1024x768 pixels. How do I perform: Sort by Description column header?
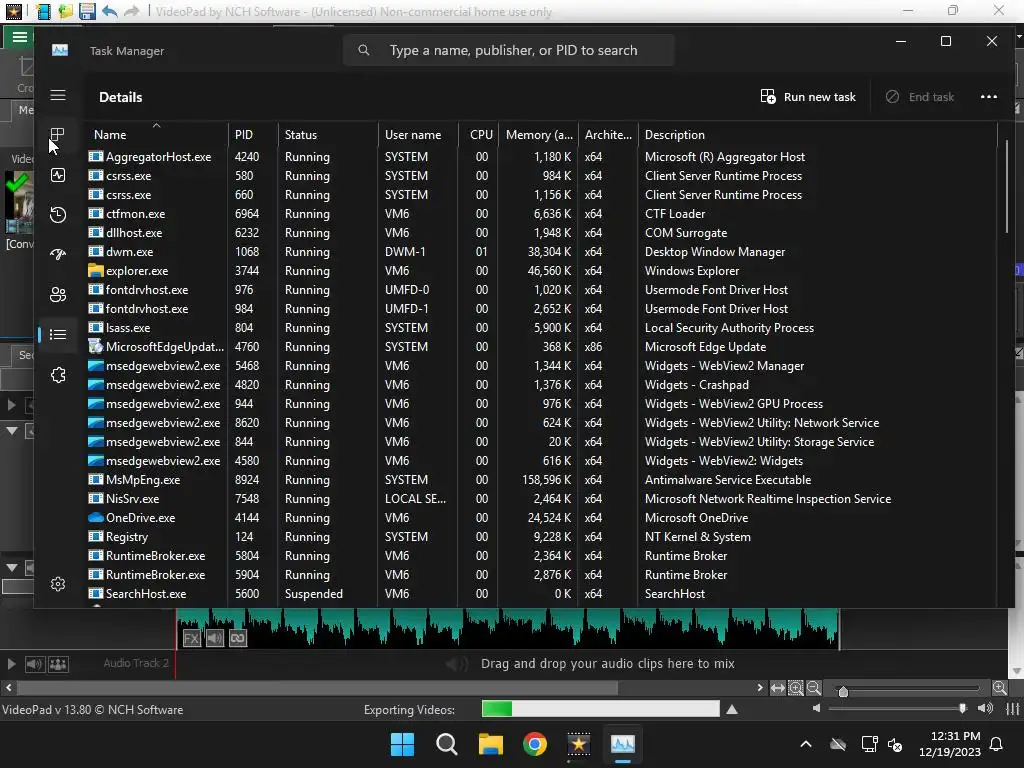818,135
